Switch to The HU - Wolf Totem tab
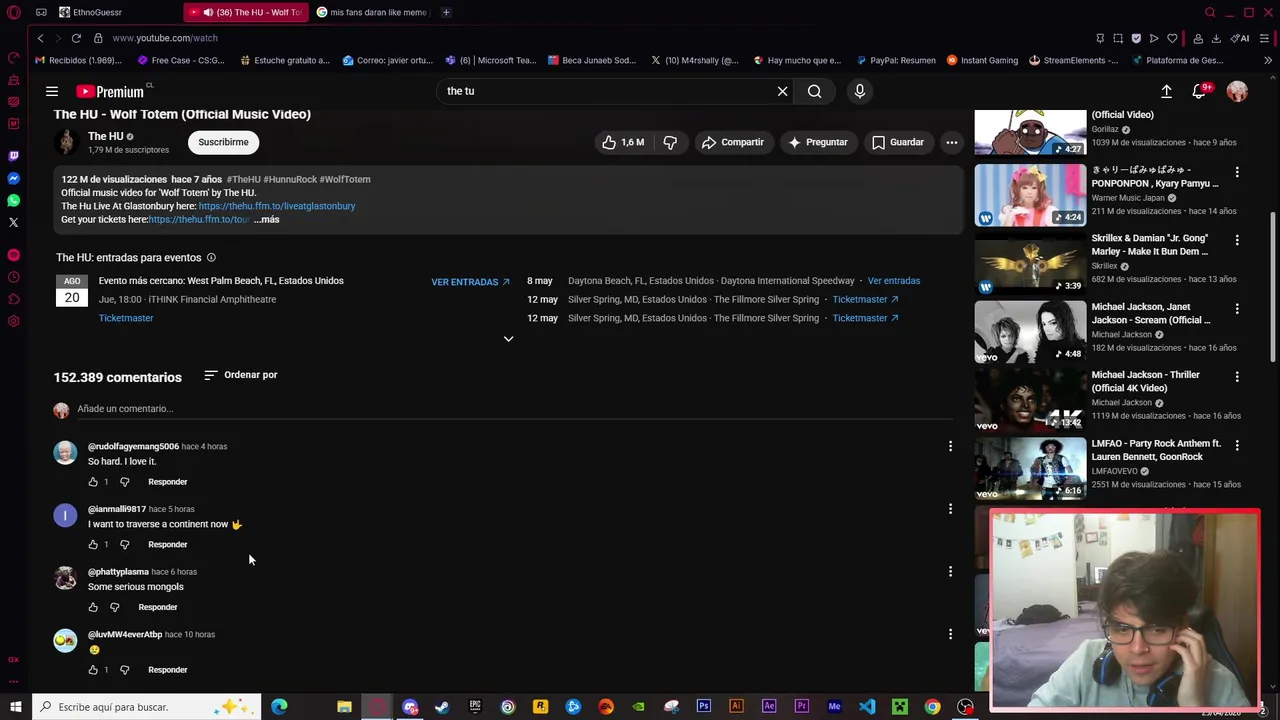Viewport: 1280px width, 720px height. pos(247,12)
